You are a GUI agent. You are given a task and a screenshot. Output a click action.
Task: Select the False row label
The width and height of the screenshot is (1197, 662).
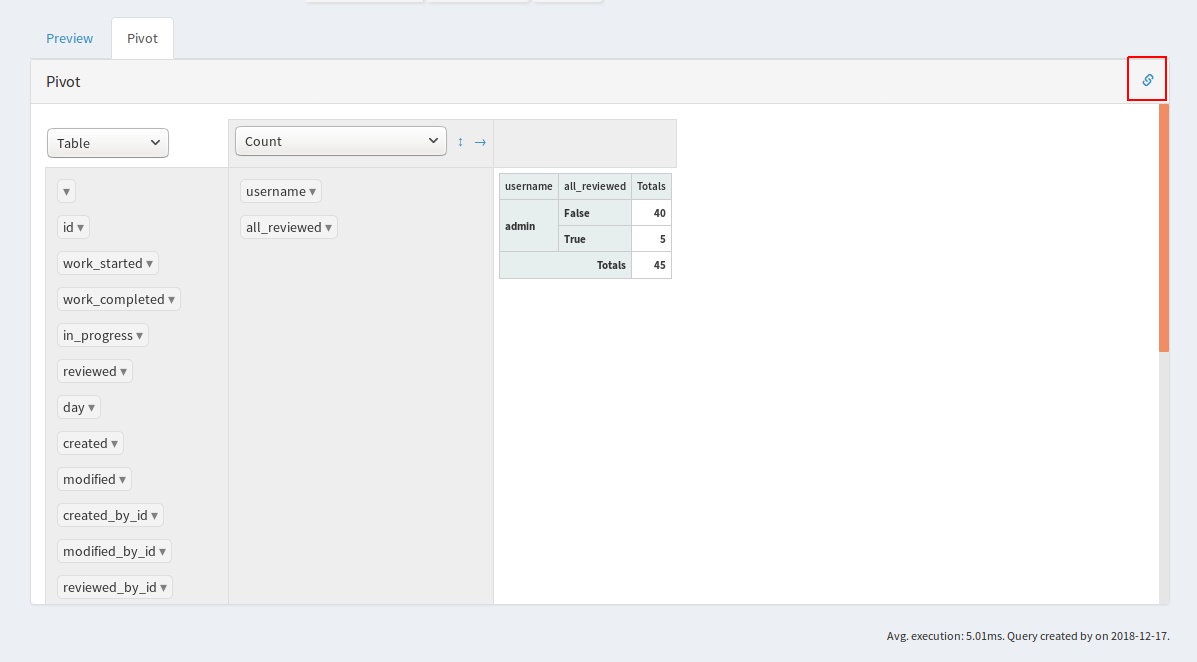(x=595, y=213)
